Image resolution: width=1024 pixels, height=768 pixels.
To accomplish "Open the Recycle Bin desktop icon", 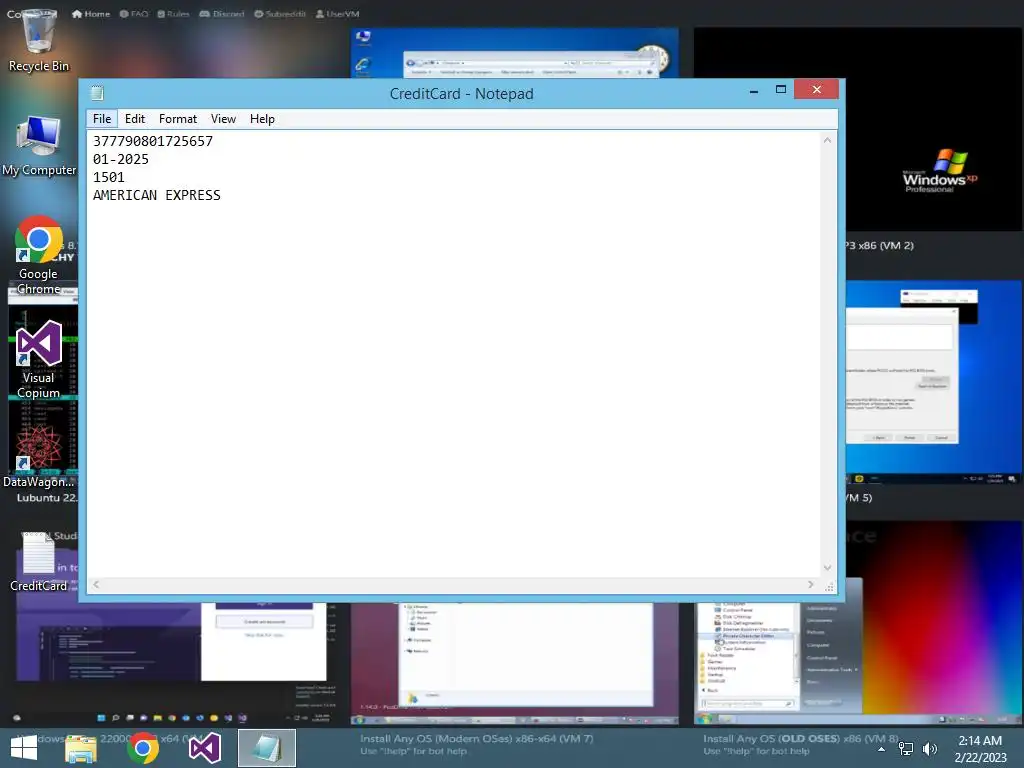I will [x=38, y=40].
